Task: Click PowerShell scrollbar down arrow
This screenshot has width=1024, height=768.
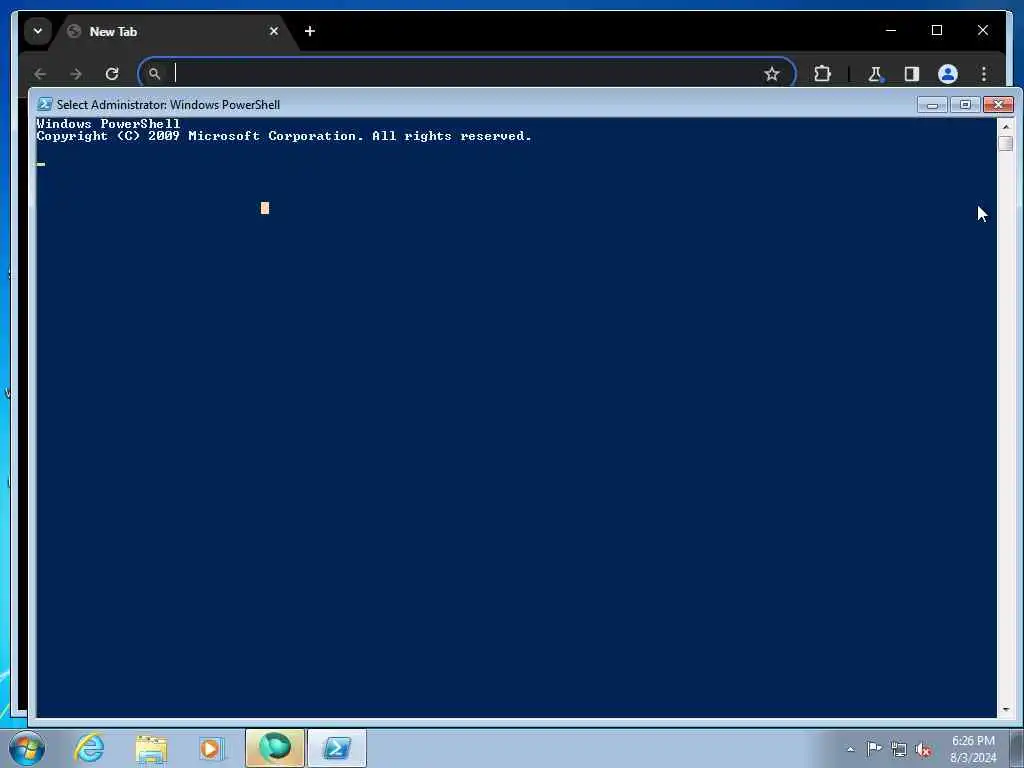Action: (1006, 709)
